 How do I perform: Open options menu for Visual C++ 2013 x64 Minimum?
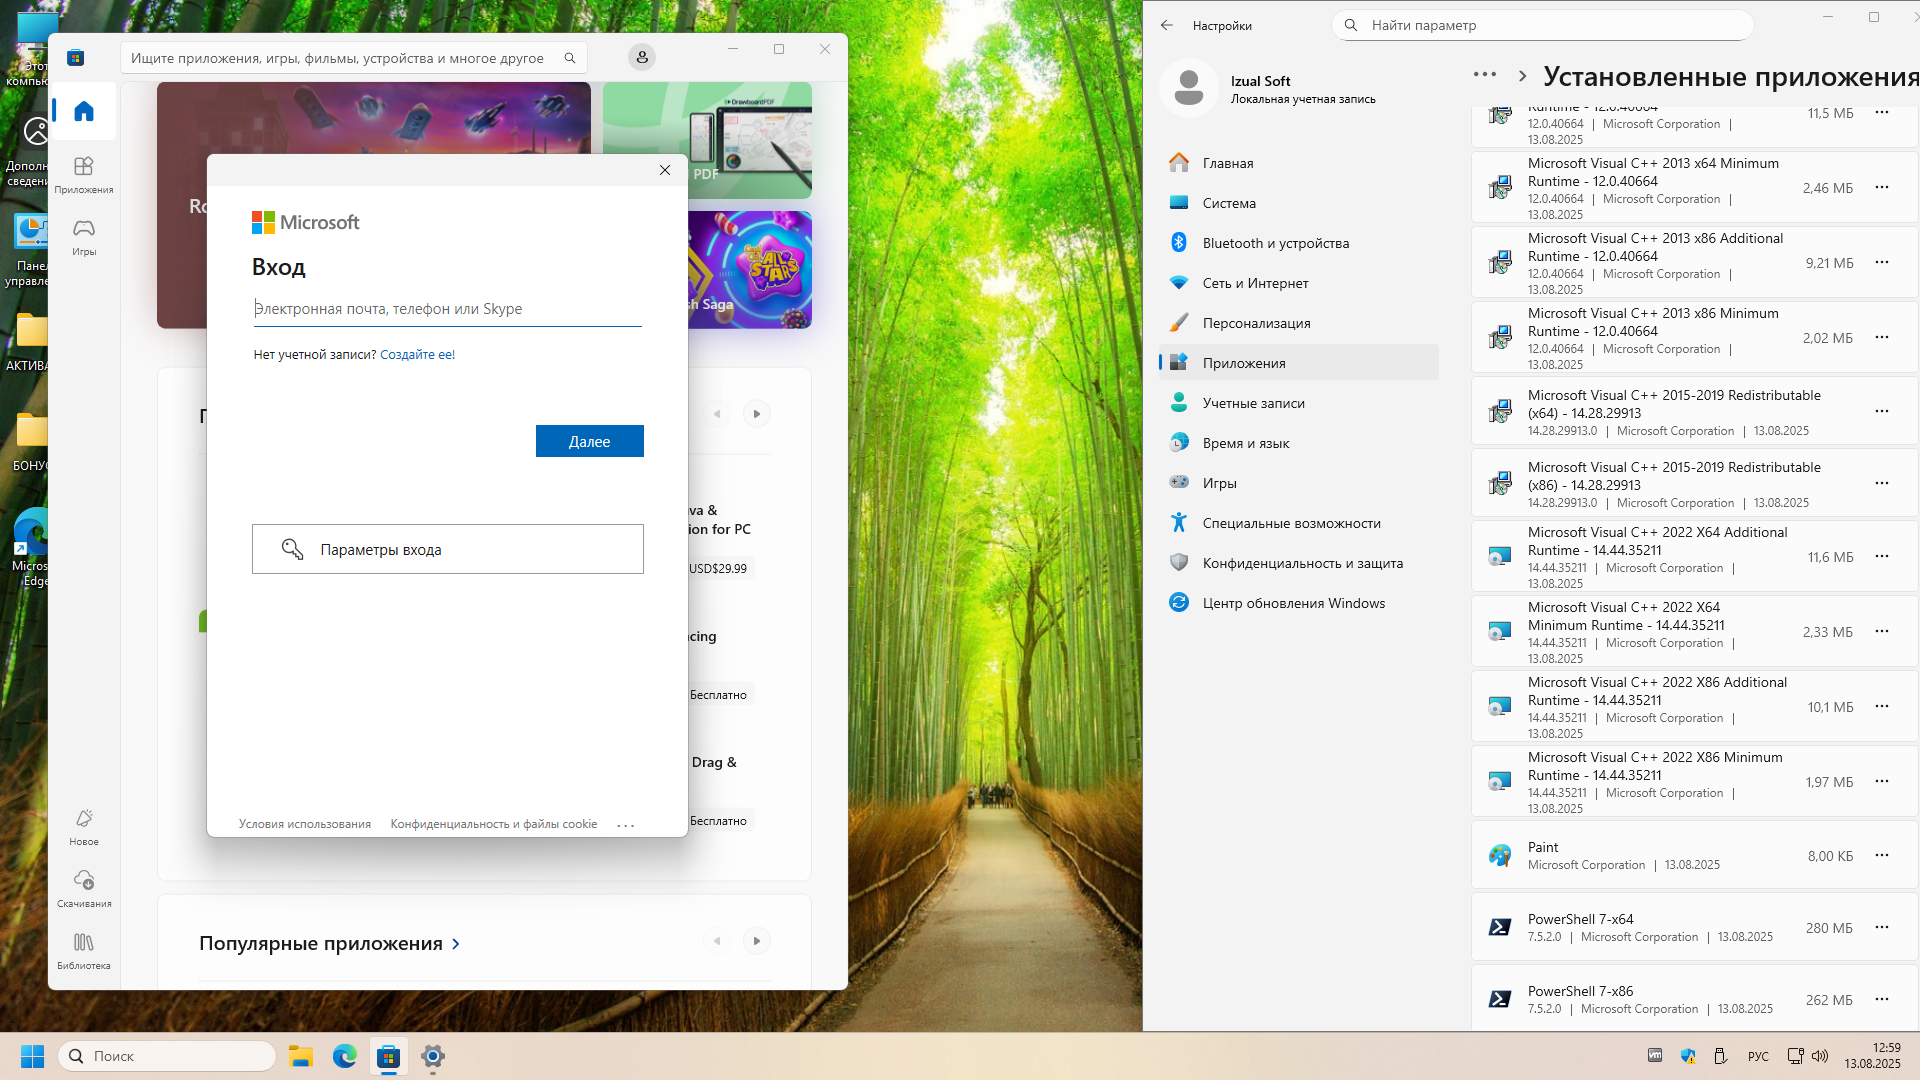1882,187
